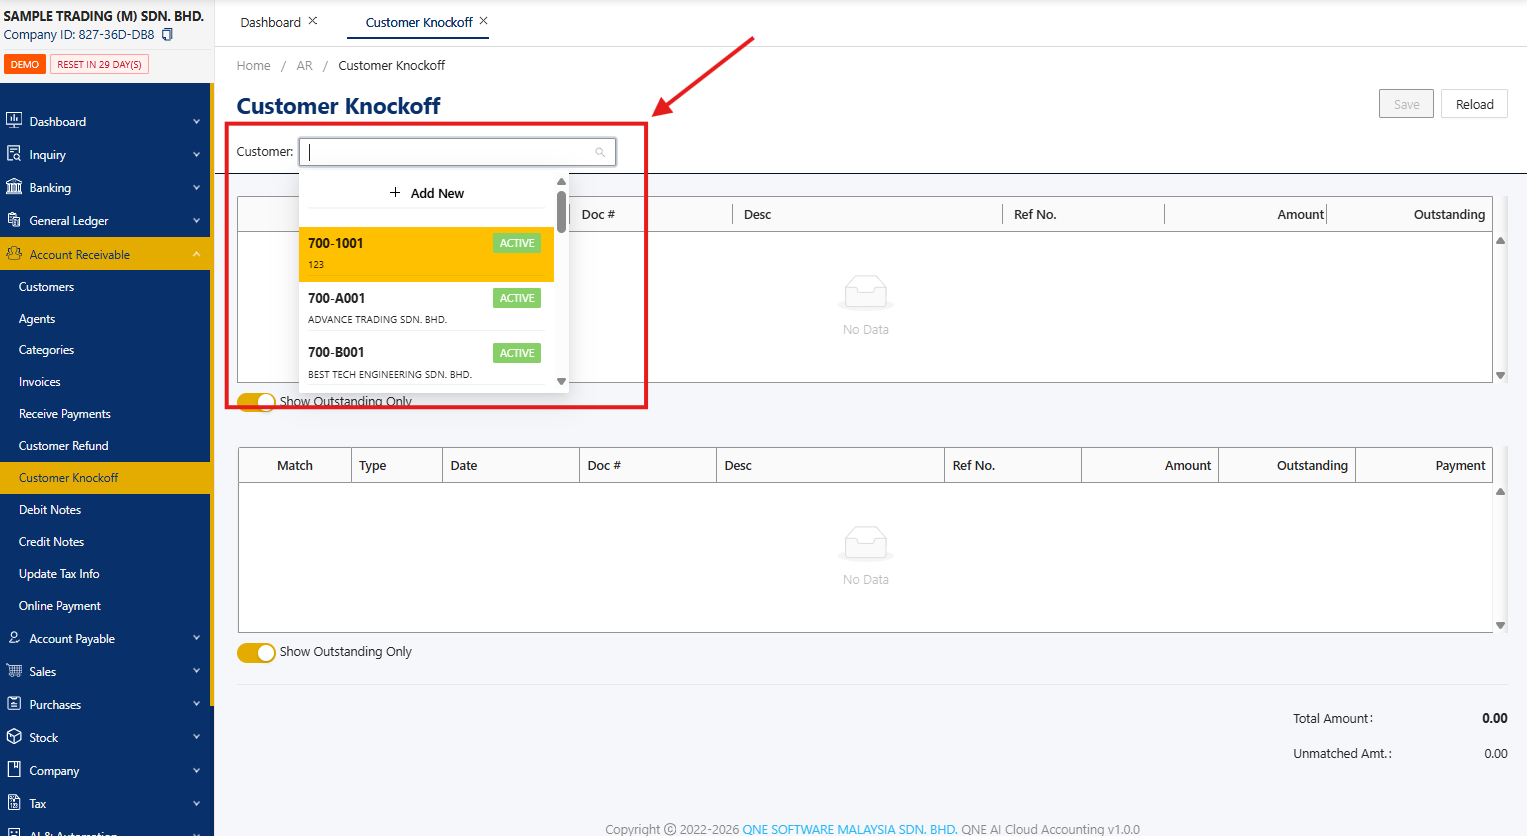Image resolution: width=1527 pixels, height=836 pixels.
Task: Click the Dashboard sidebar icon
Action: (x=14, y=121)
